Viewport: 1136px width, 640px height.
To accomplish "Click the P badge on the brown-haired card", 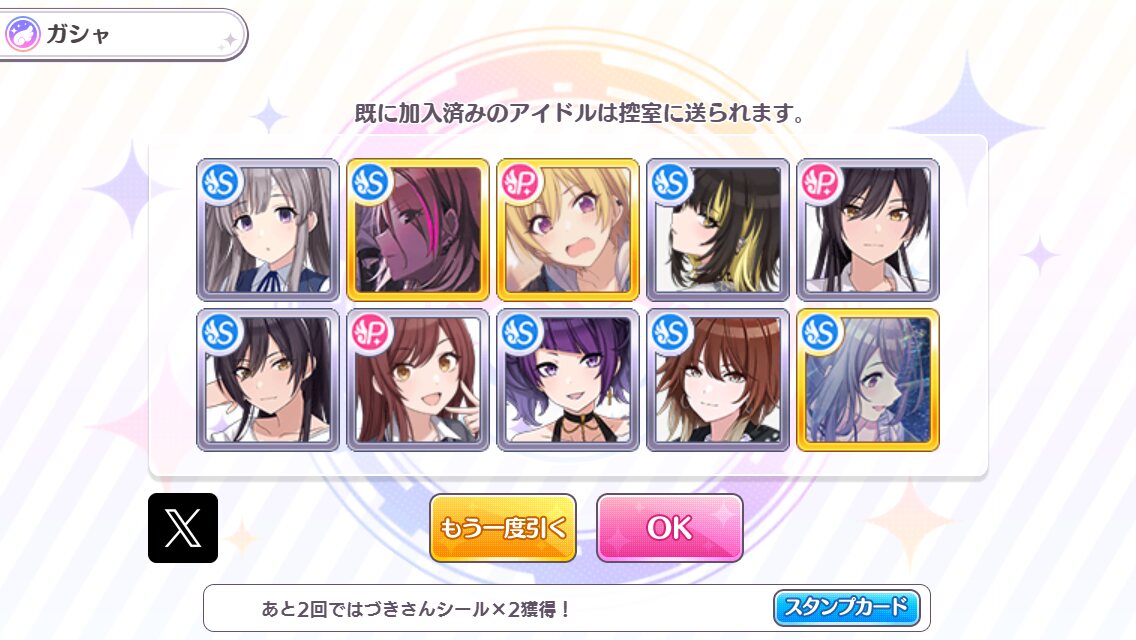I will point(371,333).
